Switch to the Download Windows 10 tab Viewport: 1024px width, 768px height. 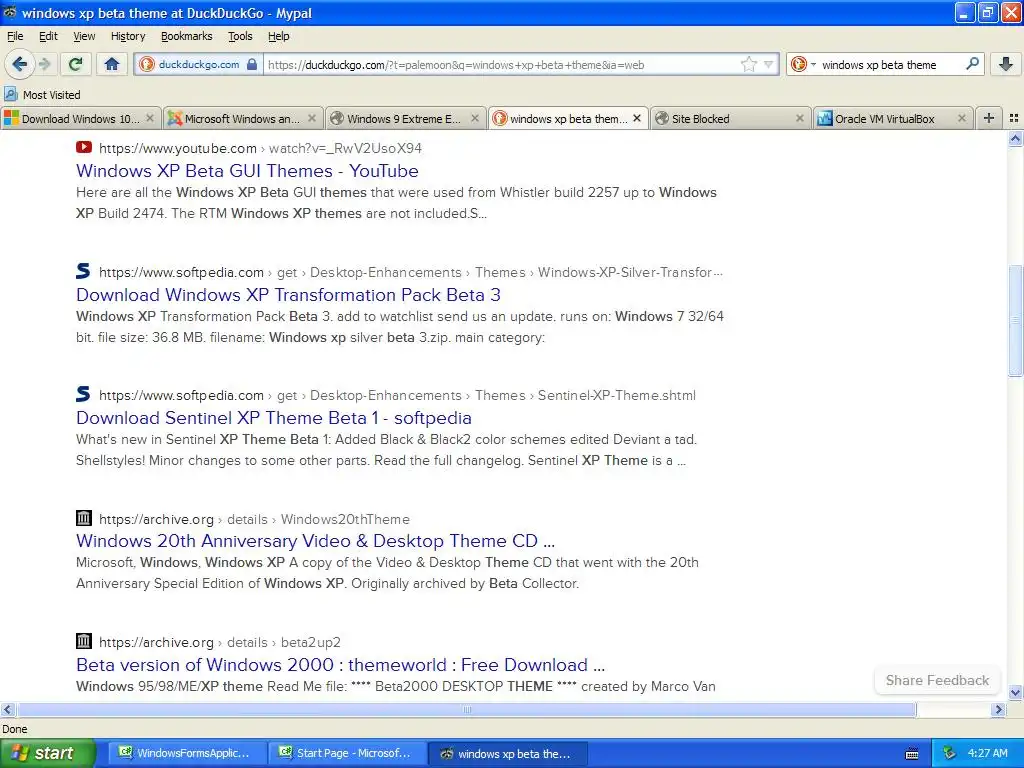pos(80,118)
